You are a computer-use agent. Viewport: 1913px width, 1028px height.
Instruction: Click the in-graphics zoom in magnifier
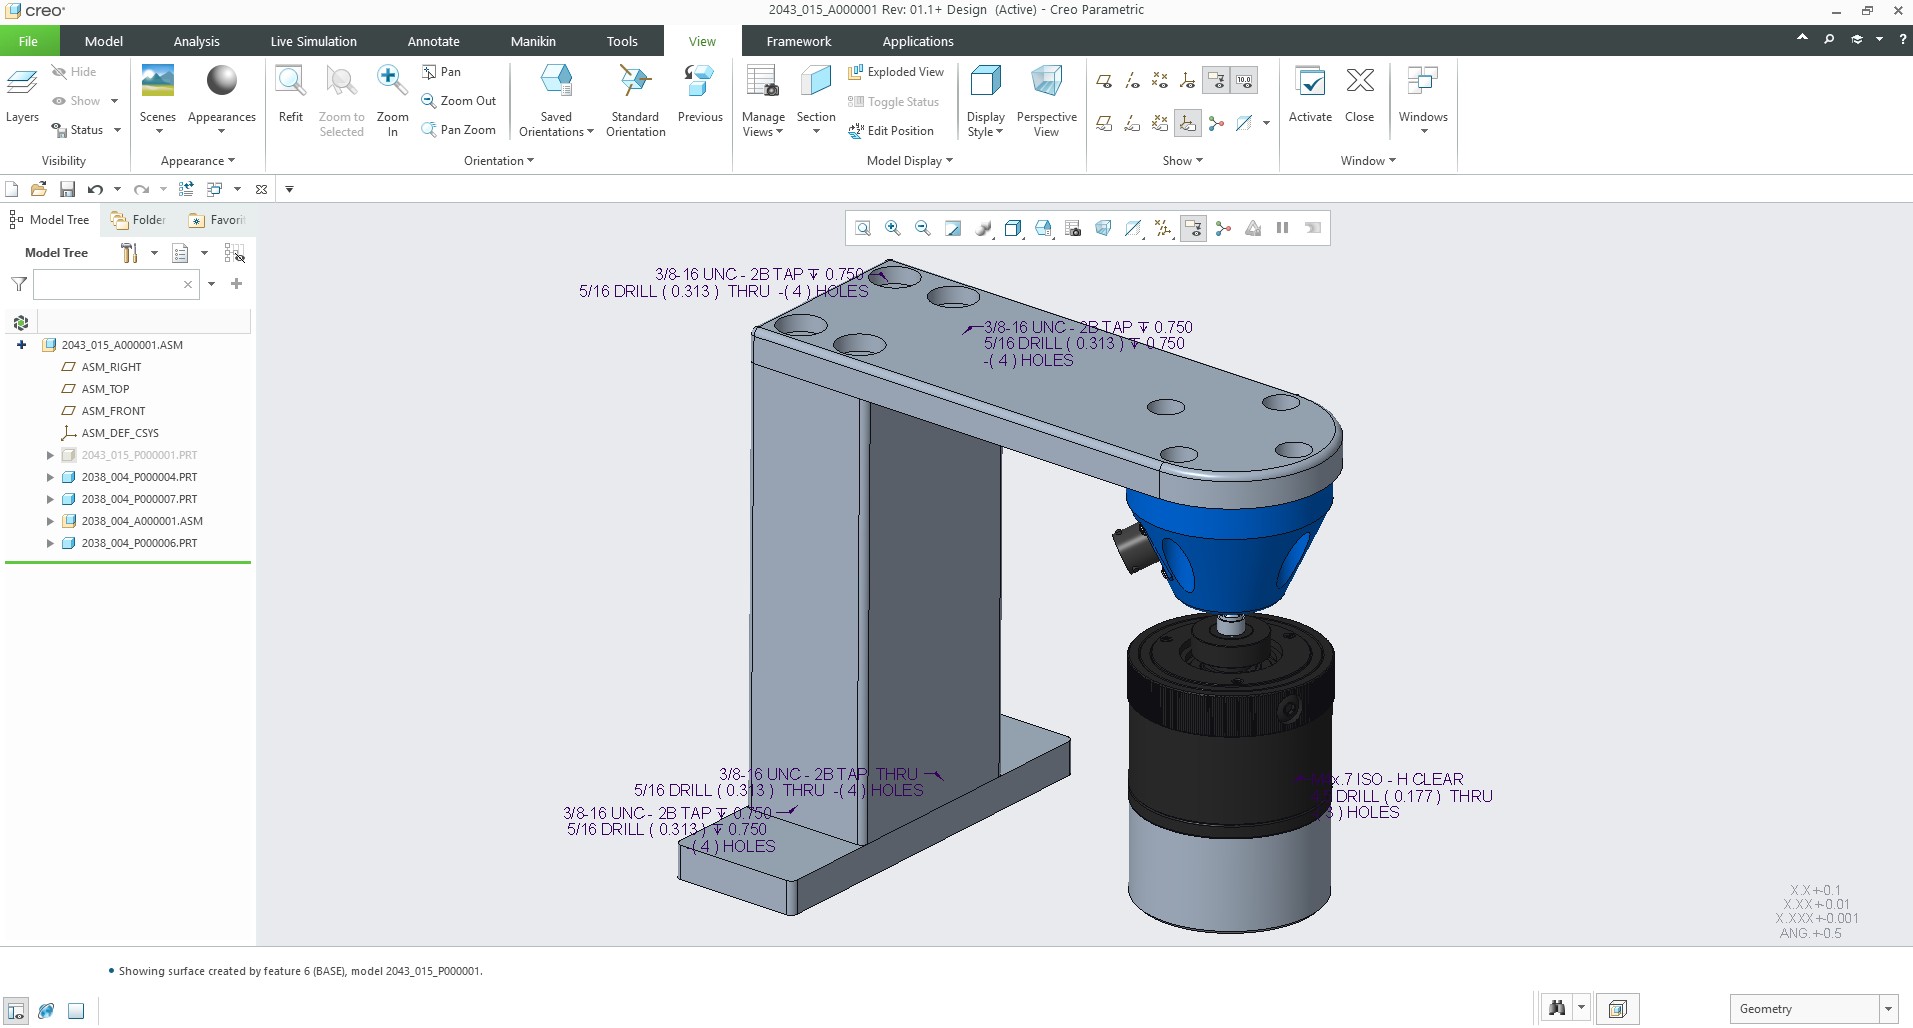(893, 228)
